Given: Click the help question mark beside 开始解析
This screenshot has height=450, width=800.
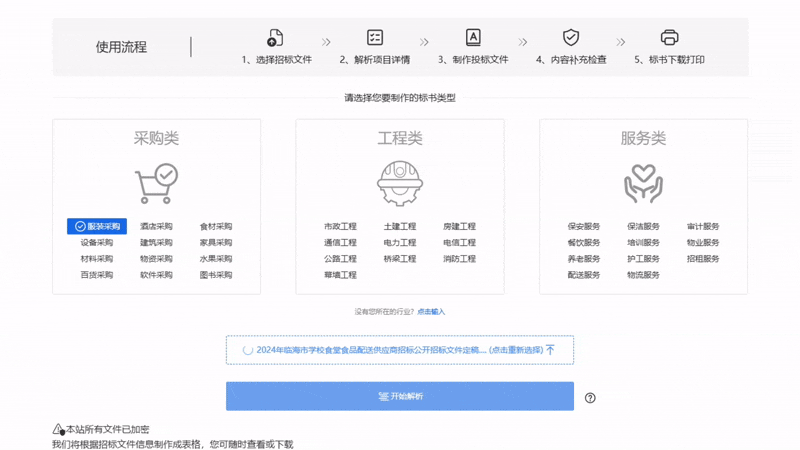Looking at the screenshot, I should 590,398.
